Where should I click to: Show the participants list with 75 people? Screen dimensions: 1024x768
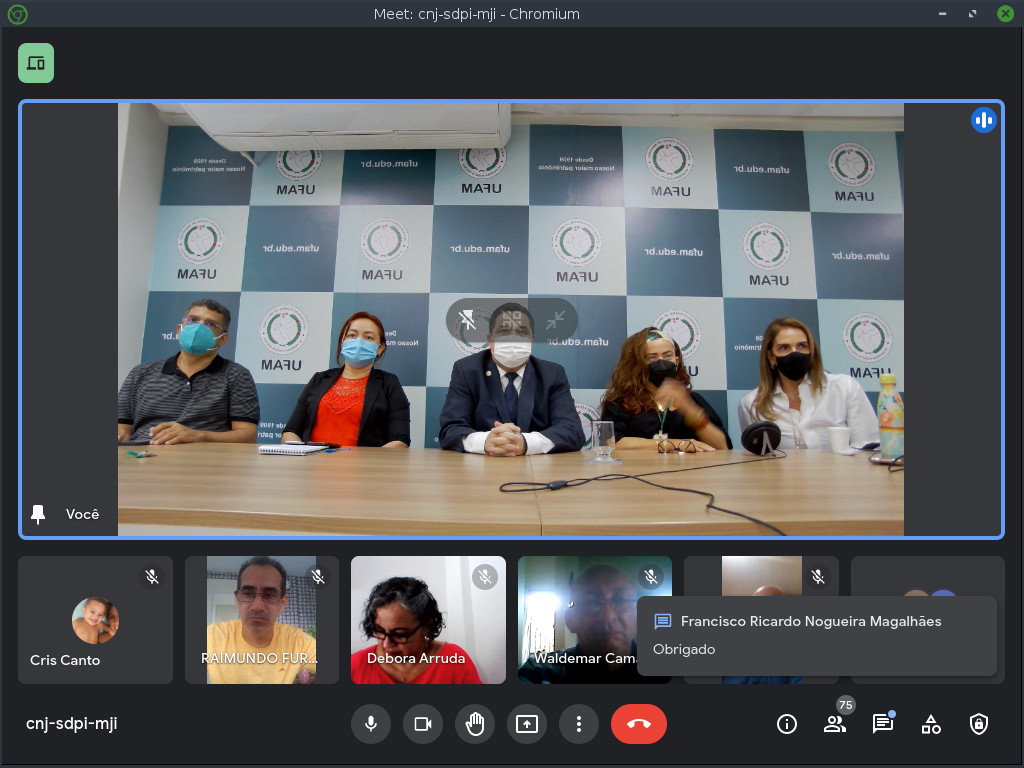(x=835, y=724)
